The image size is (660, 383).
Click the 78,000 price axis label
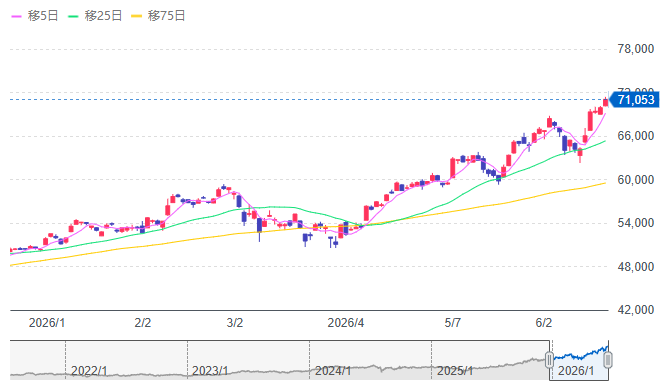point(636,49)
